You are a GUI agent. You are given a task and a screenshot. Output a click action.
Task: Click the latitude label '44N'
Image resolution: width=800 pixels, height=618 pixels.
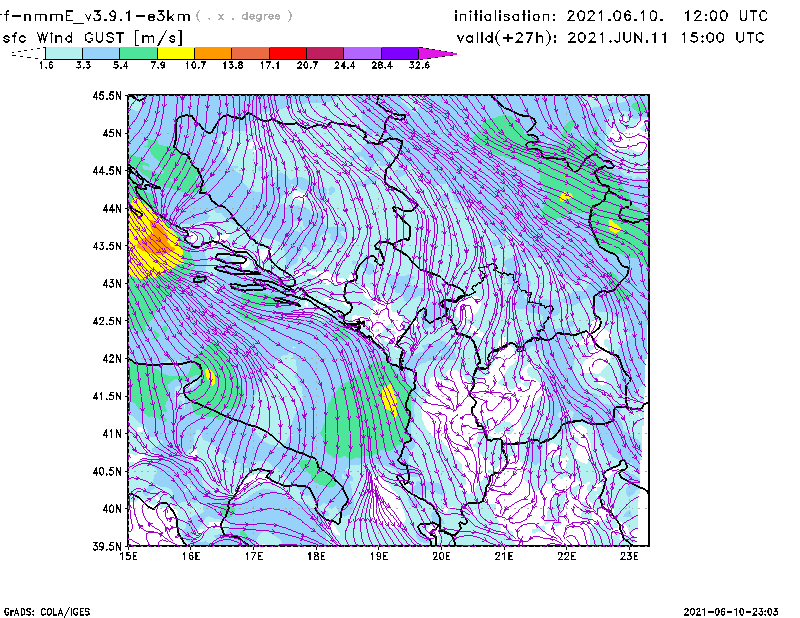click(x=112, y=208)
